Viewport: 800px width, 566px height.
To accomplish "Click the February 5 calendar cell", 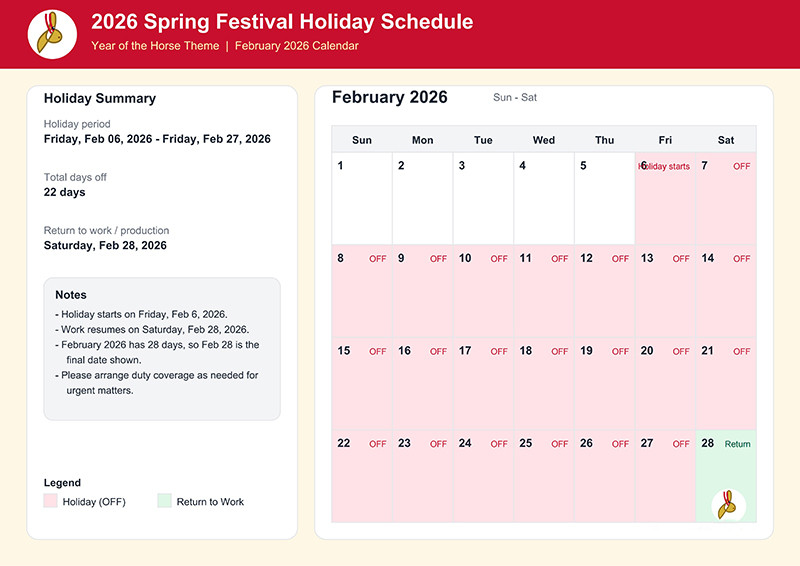I will [x=604, y=198].
